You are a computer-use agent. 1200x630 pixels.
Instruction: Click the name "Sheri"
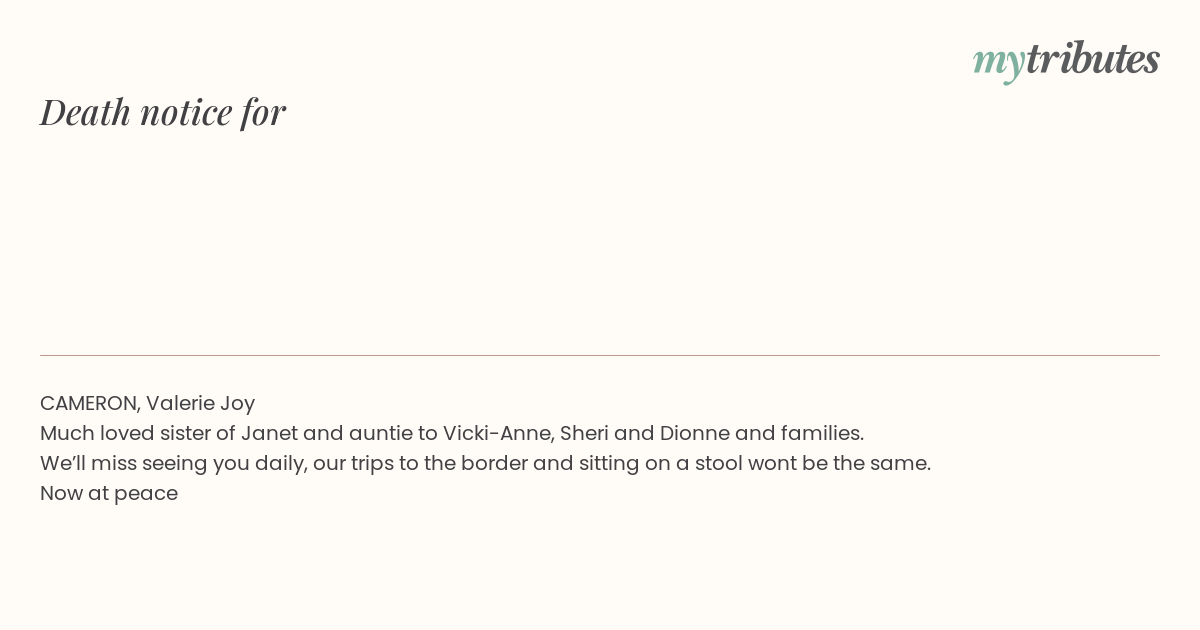[584, 433]
